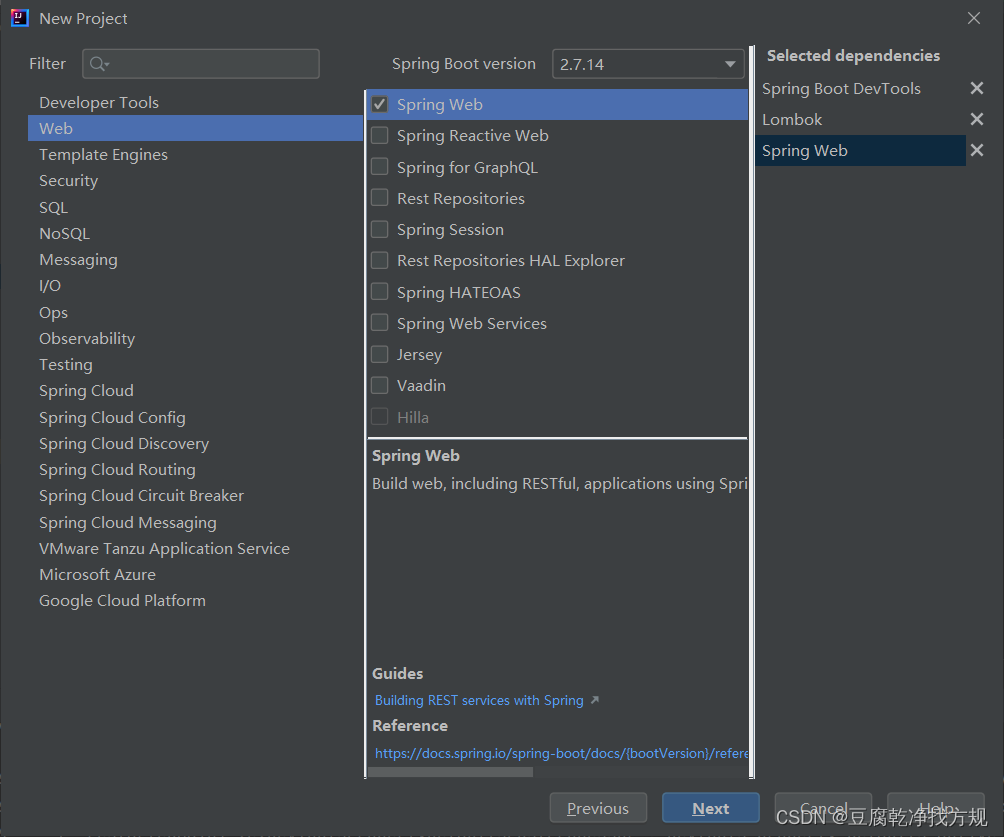Enable Spring Web Services checkbox
This screenshot has width=1004, height=837.
(380, 323)
